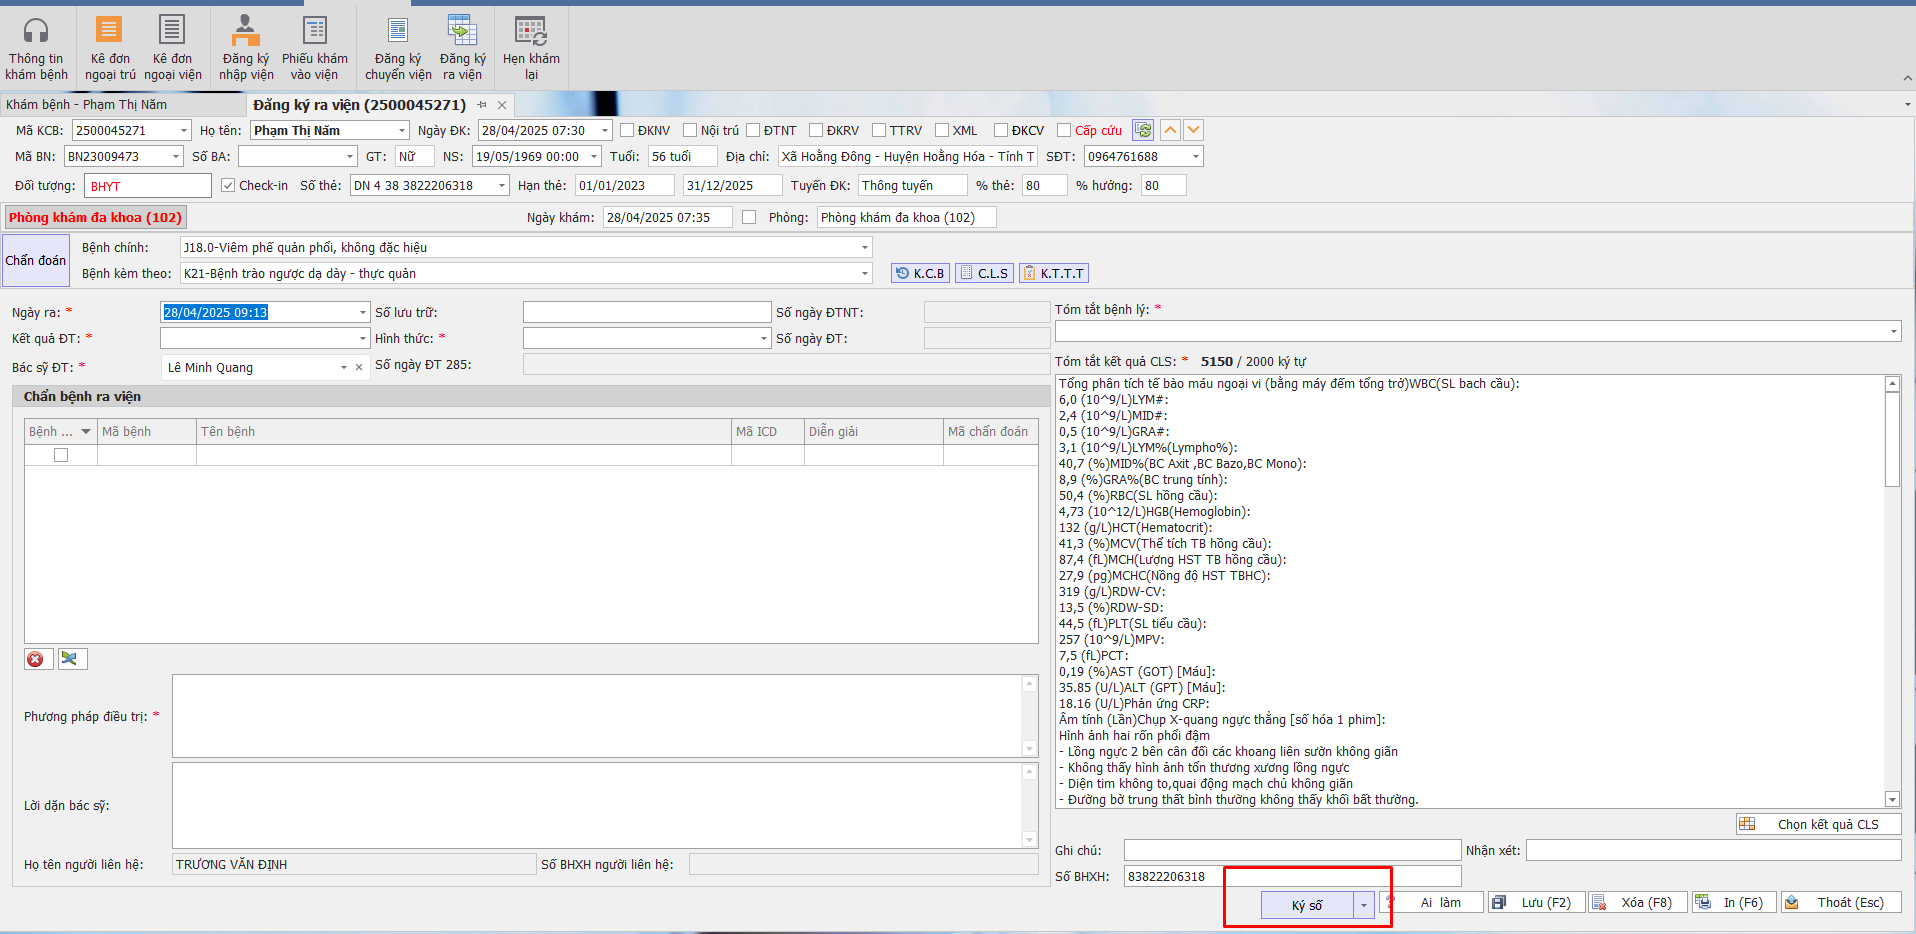The width and height of the screenshot is (1916, 934).
Task: Expand the Hình thức dropdown
Action: tap(764, 339)
